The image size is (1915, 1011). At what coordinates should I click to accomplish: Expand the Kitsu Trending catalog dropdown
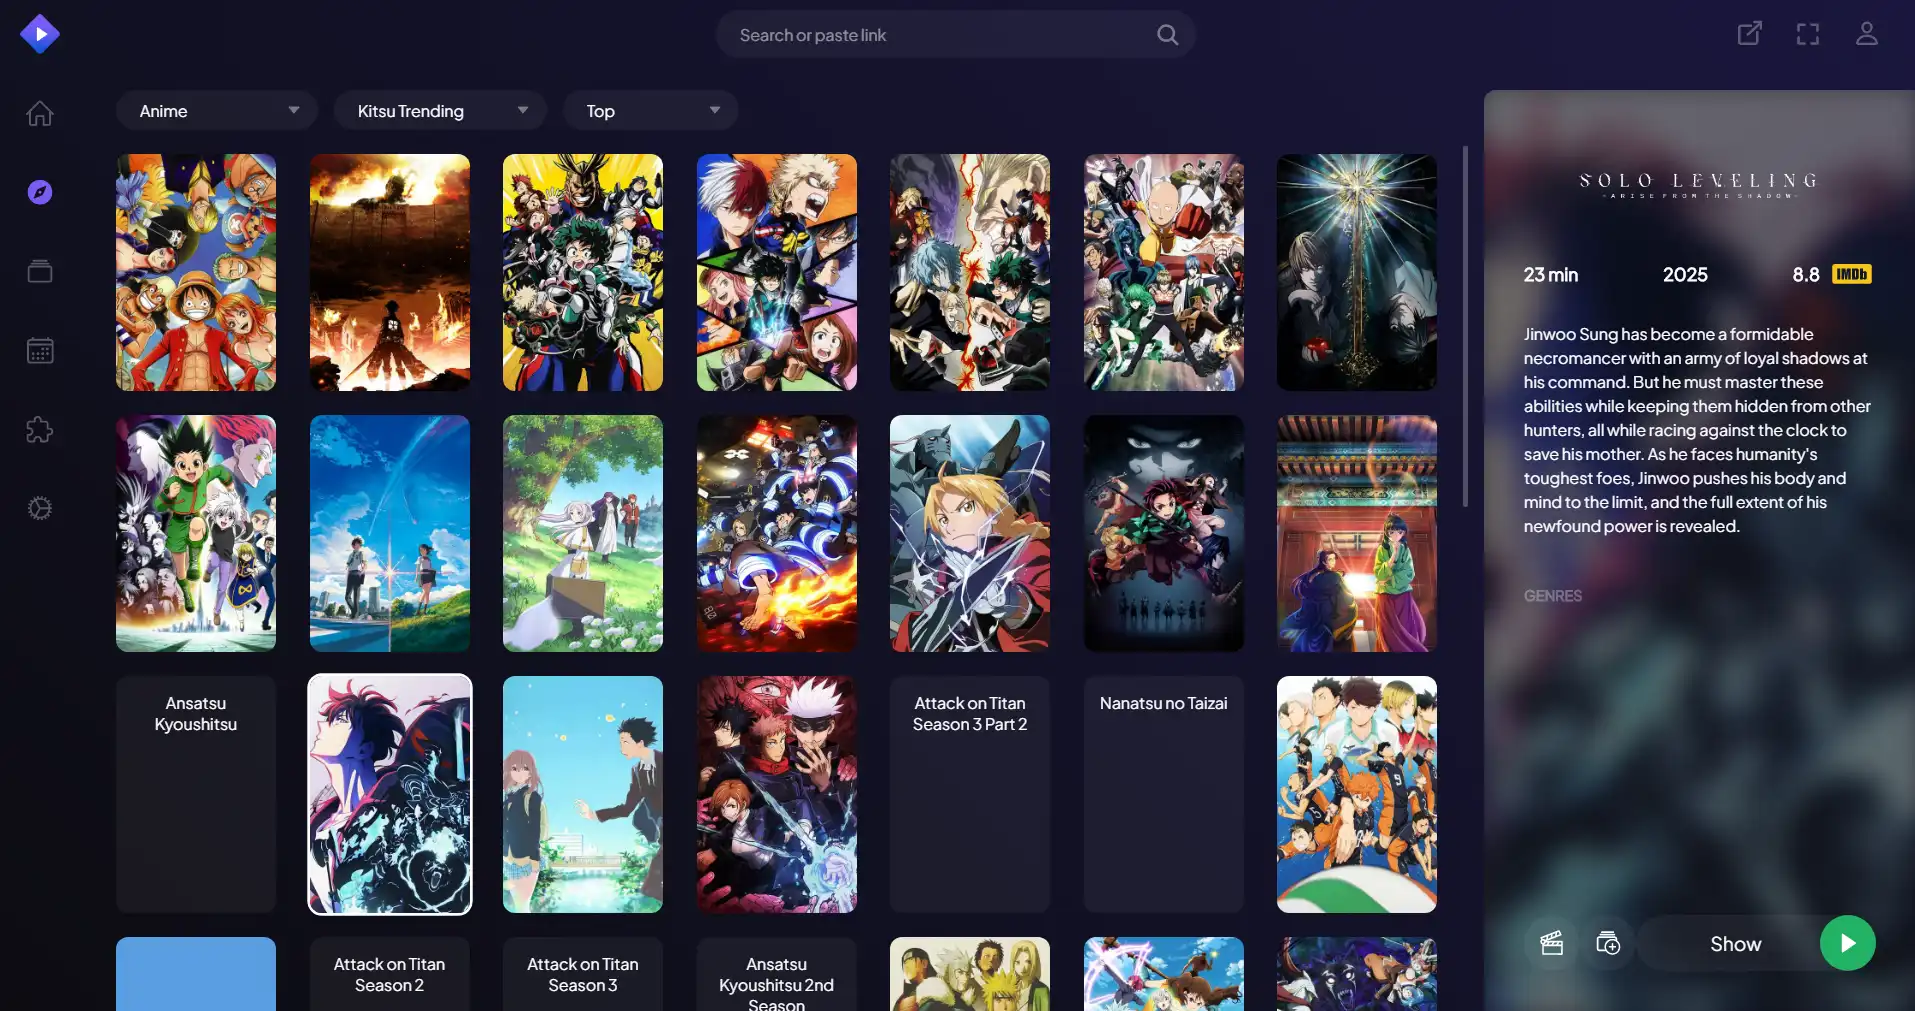click(440, 111)
